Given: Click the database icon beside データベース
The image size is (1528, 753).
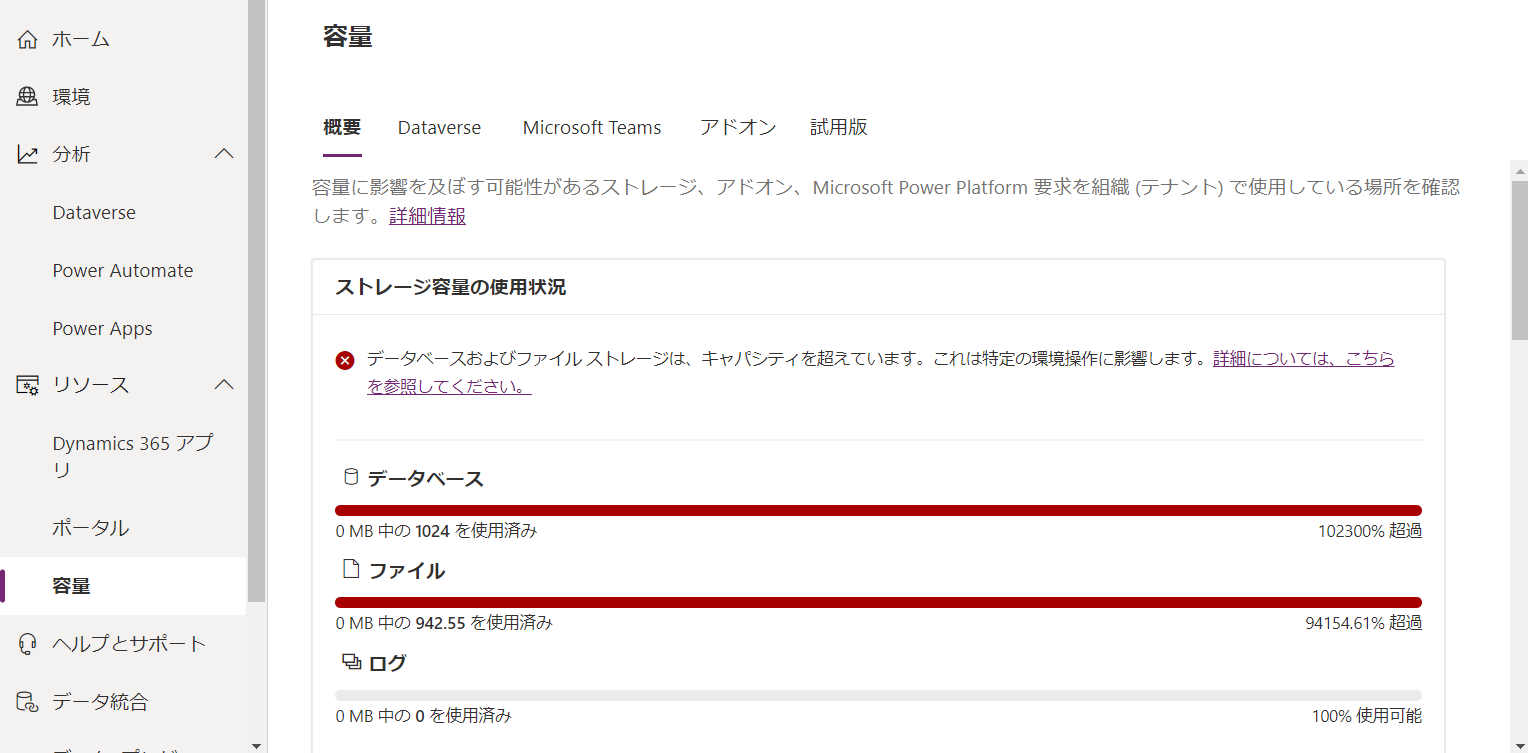Looking at the screenshot, I should [x=350, y=476].
